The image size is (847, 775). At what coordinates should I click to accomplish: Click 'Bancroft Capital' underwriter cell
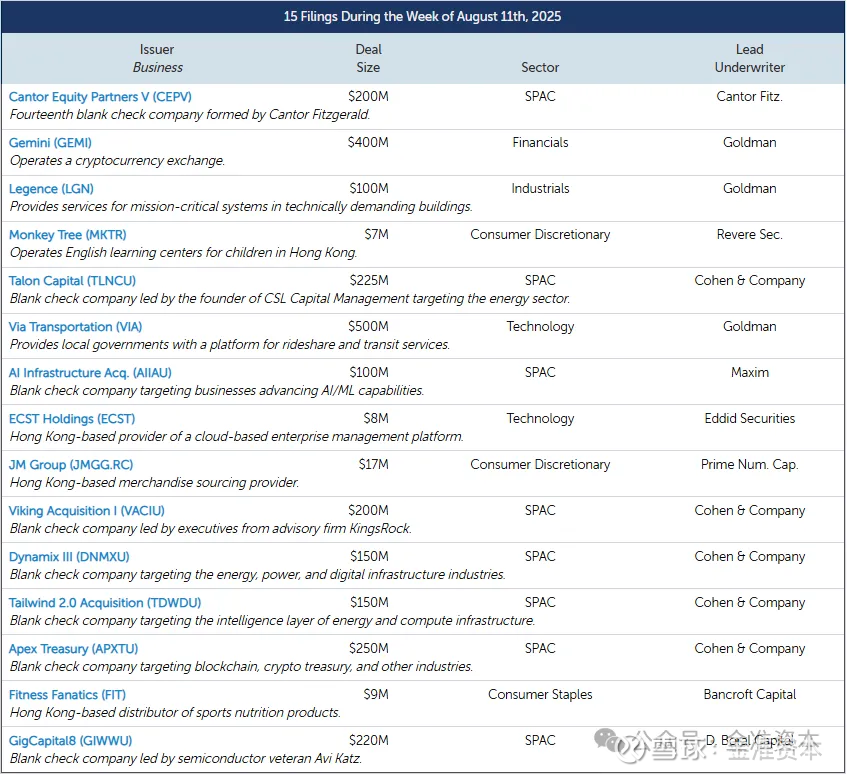[750, 694]
